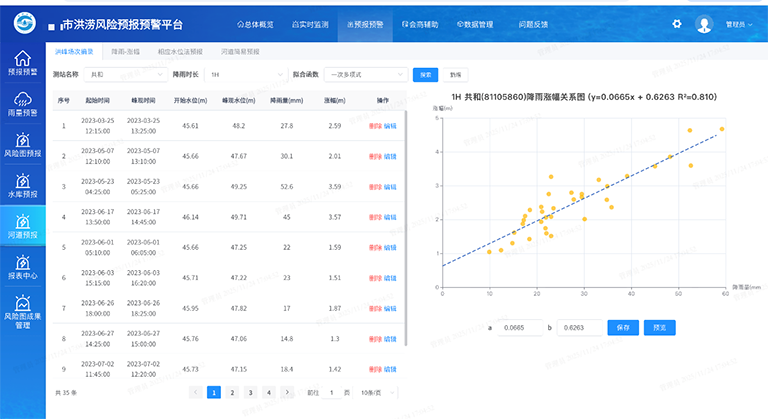Delete row 3 record (2023-05-23)
The height and width of the screenshot is (419, 768).
pyautogui.click(x=375, y=187)
